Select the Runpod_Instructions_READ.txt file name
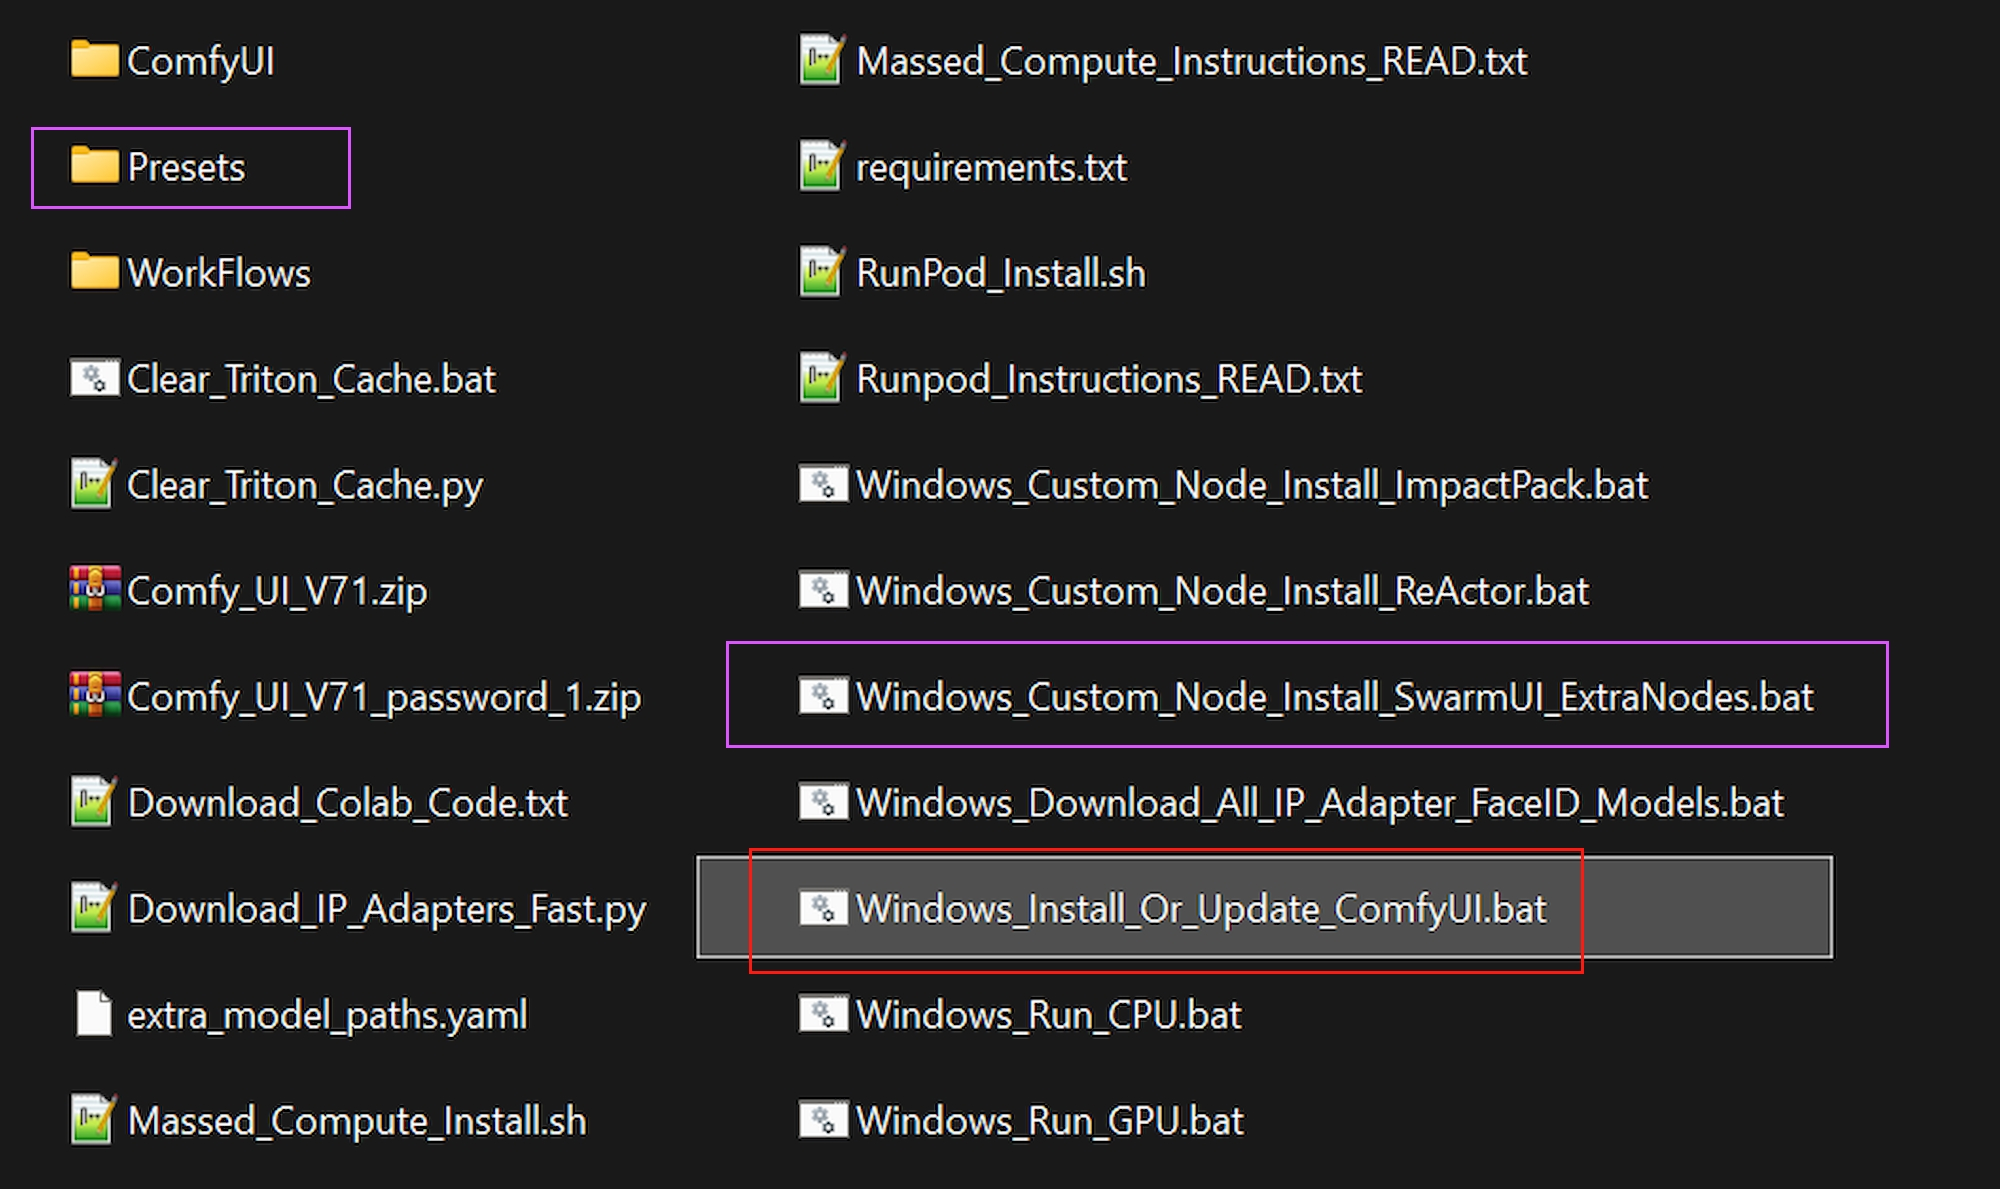2000x1189 pixels. (1109, 380)
